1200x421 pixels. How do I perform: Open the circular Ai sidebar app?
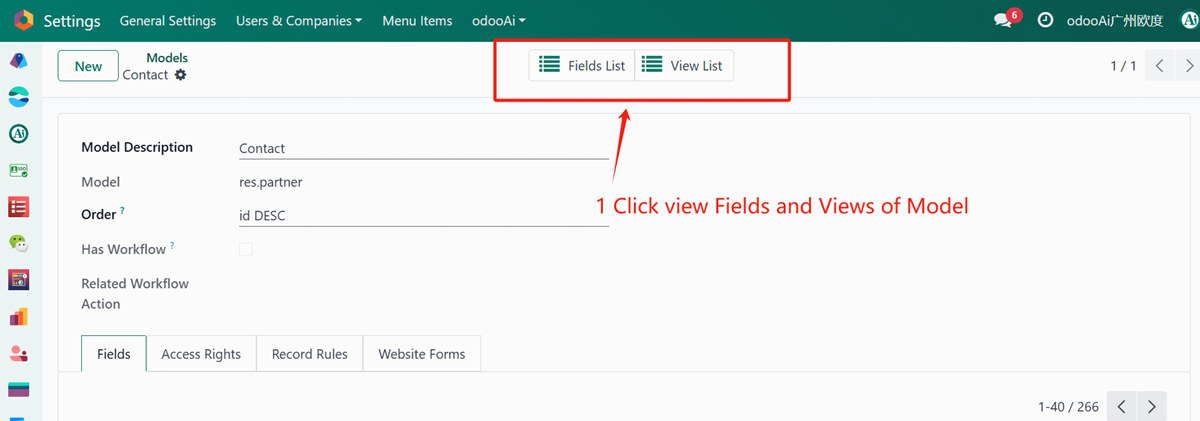point(18,133)
